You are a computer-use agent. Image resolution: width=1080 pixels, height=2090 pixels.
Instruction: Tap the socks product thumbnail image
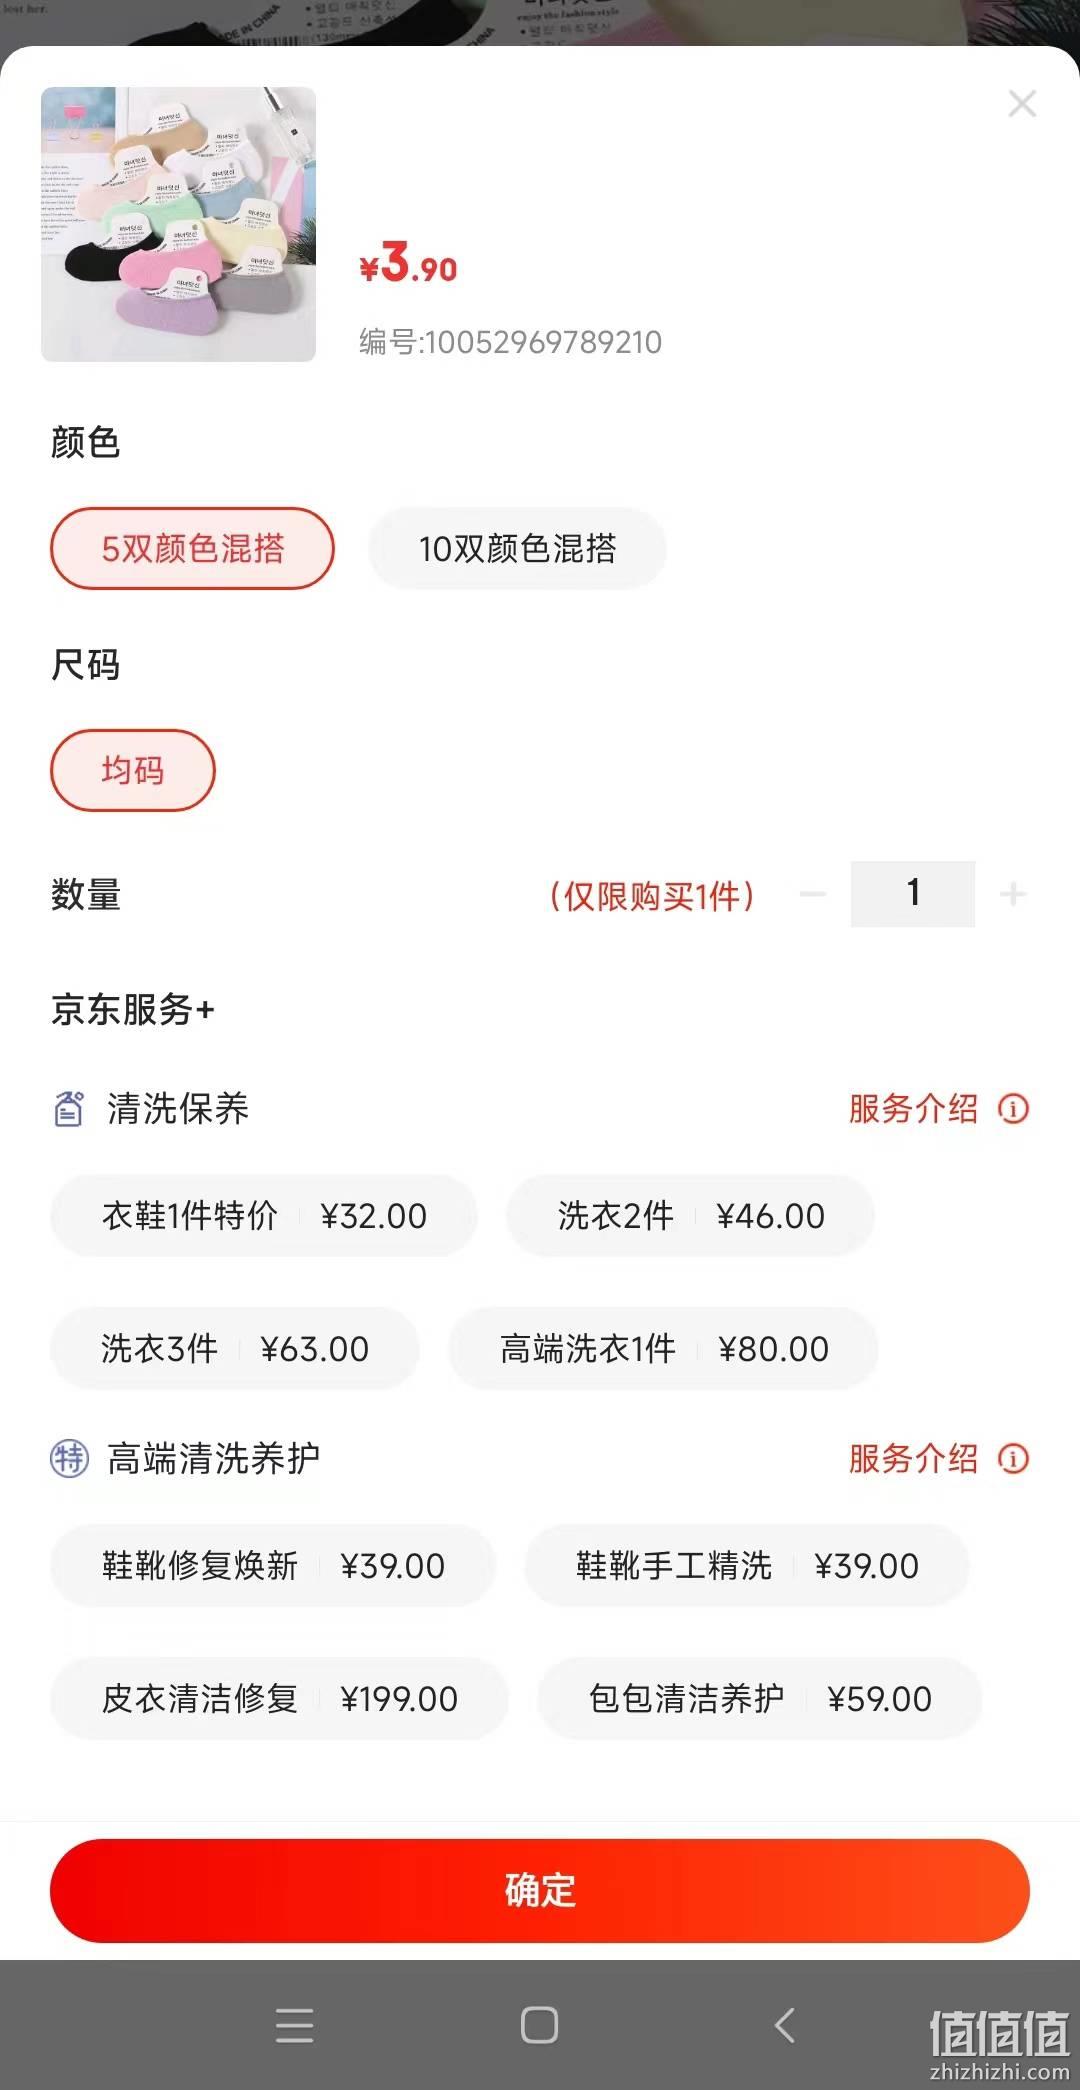(178, 224)
